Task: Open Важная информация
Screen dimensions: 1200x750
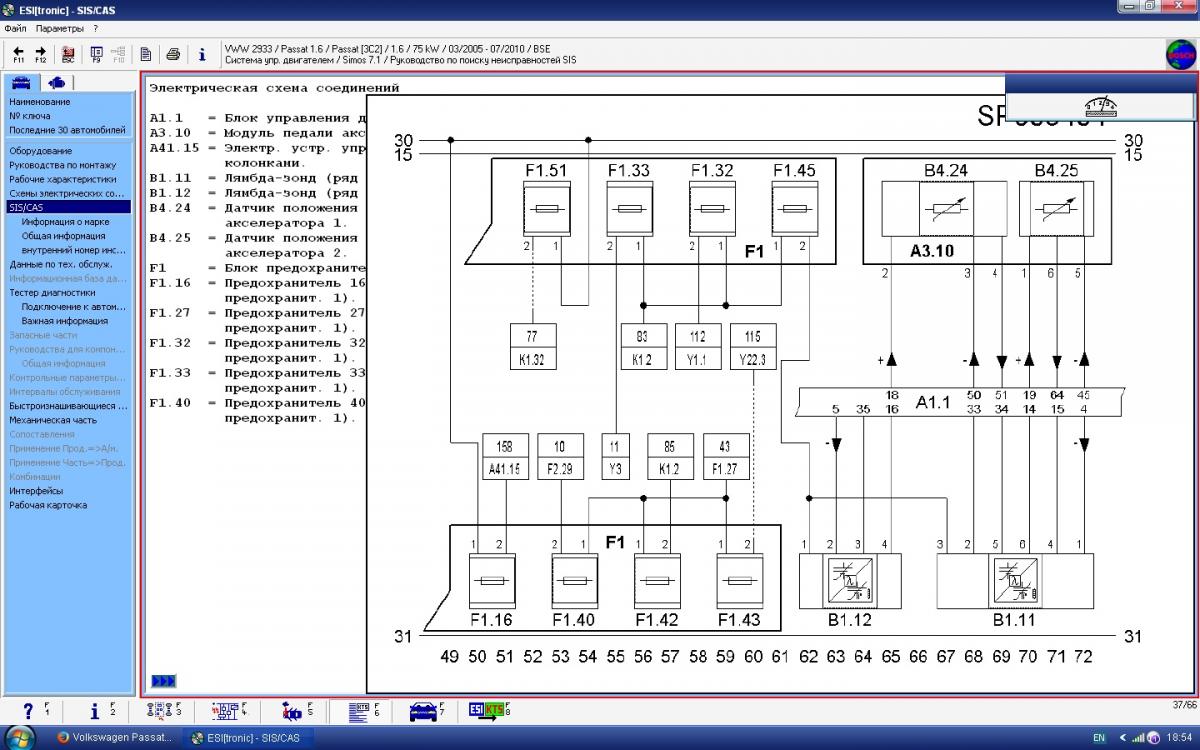Action: coord(65,321)
